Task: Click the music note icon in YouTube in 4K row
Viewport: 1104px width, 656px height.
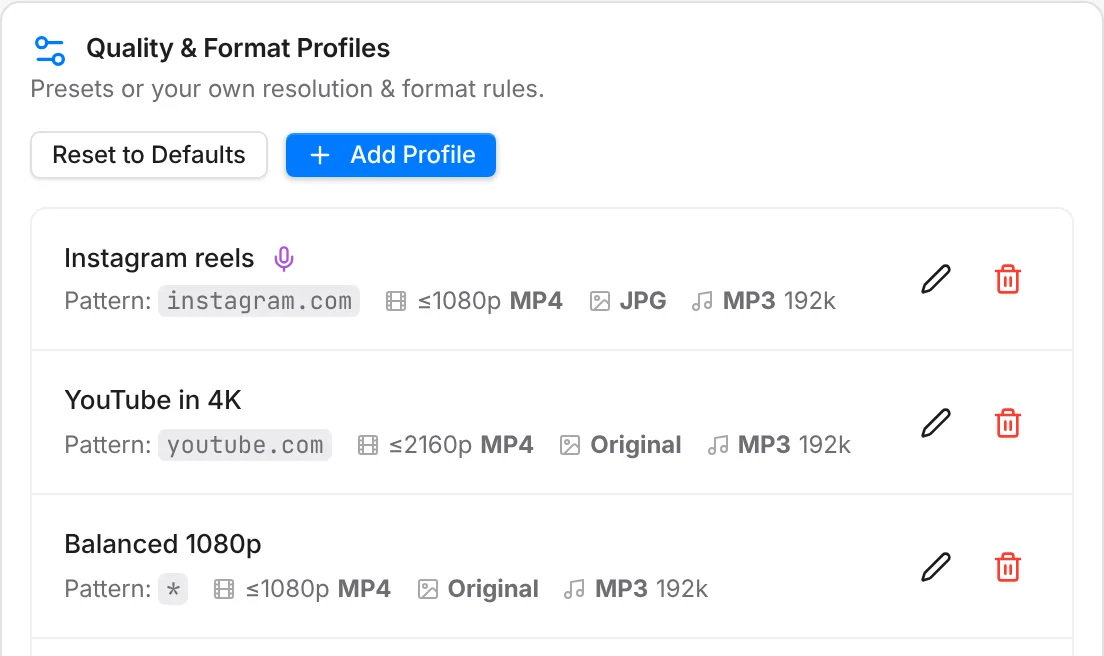Action: 717,445
